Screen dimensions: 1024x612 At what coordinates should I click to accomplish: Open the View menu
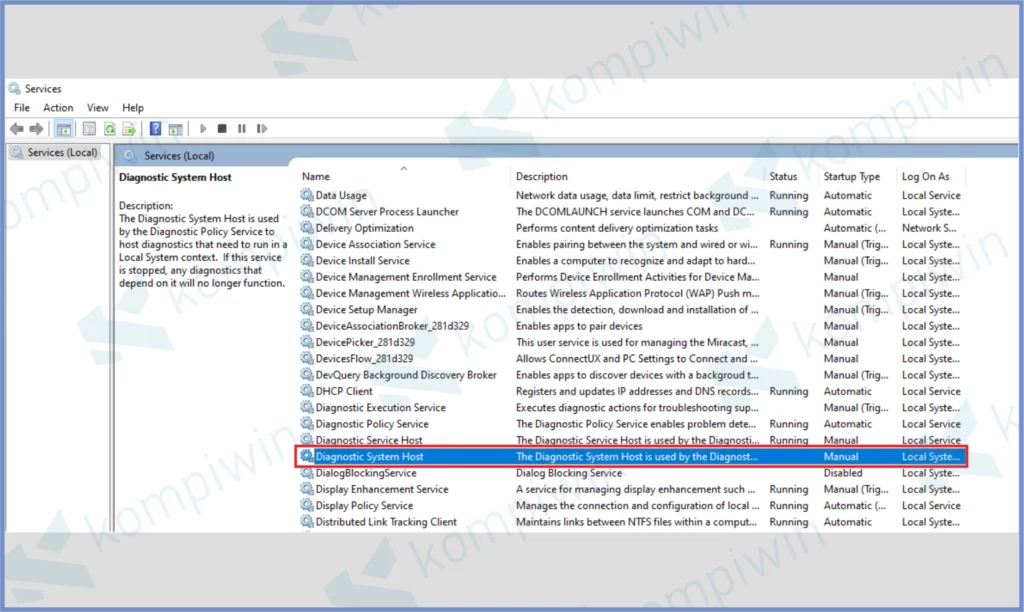[98, 108]
